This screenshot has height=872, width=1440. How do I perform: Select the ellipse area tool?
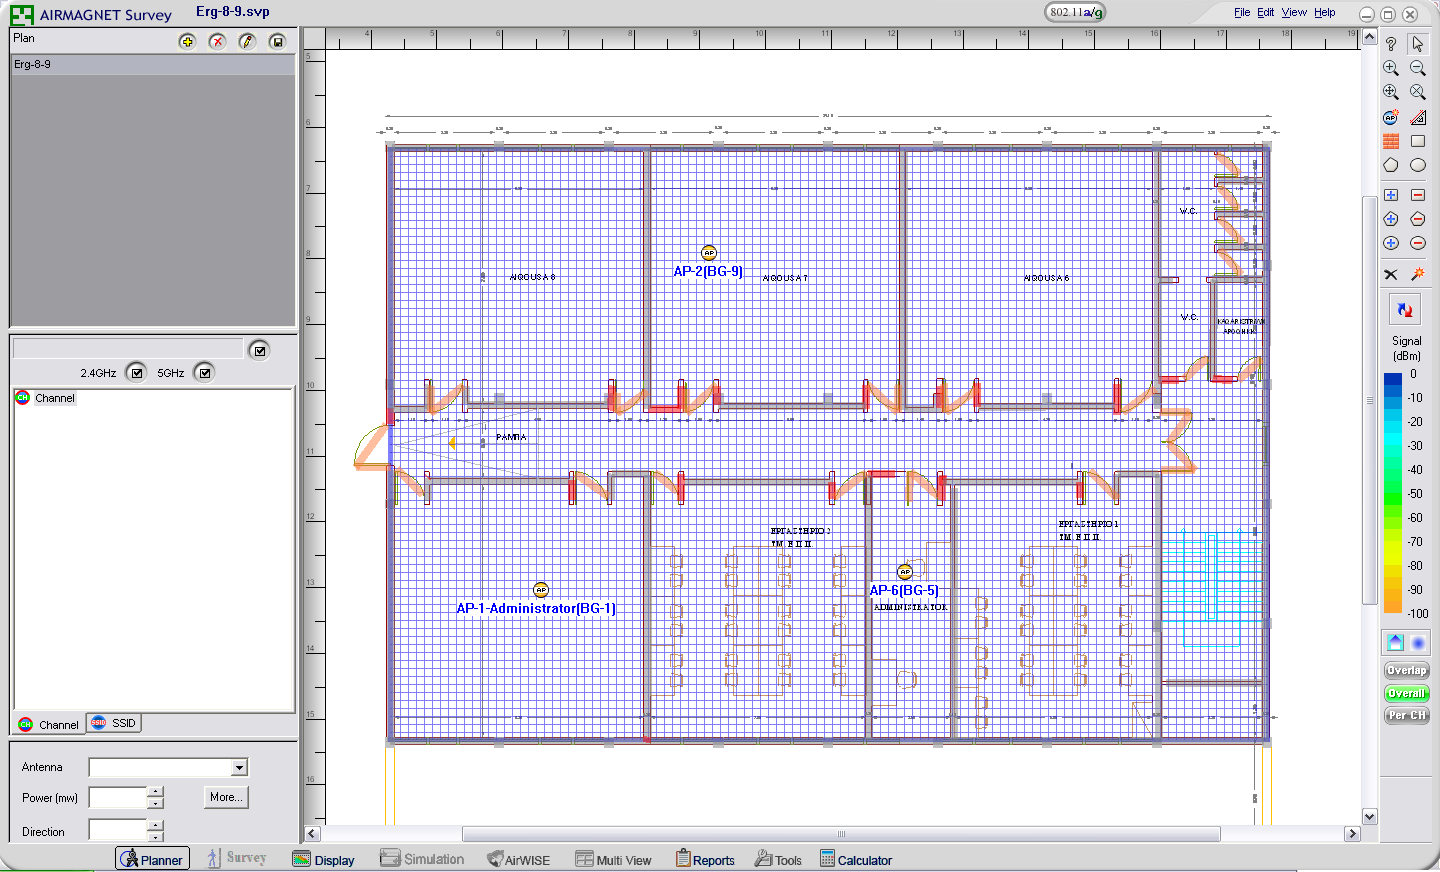point(1418,165)
